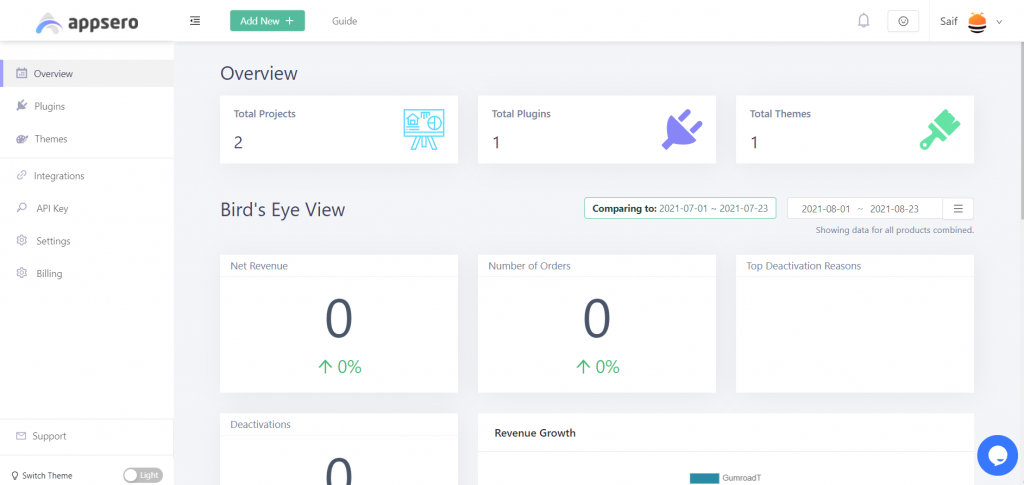Open the Total Projects card

339,129
